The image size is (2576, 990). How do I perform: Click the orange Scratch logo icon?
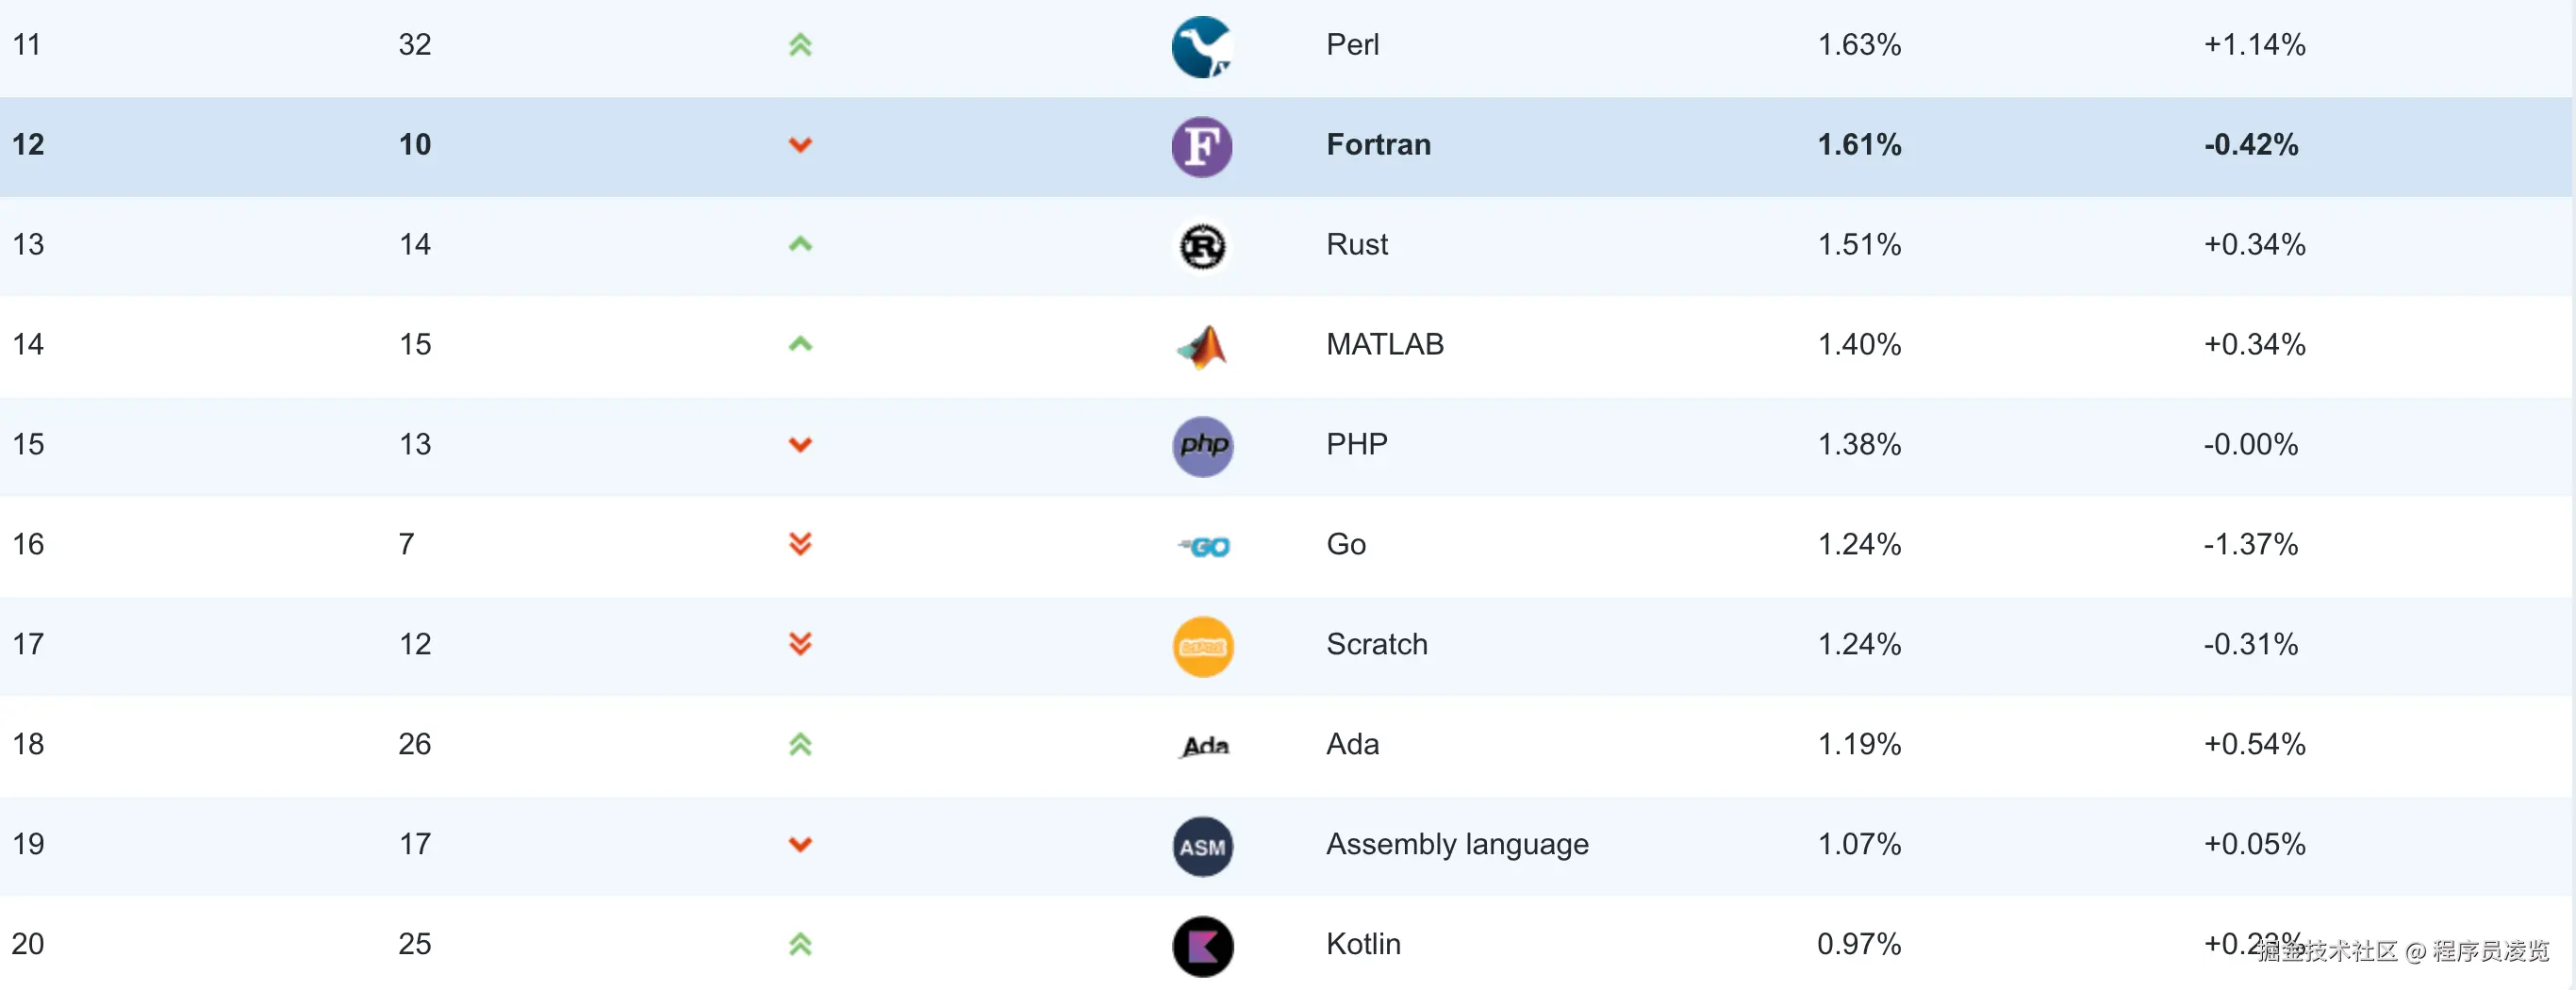[1201, 646]
